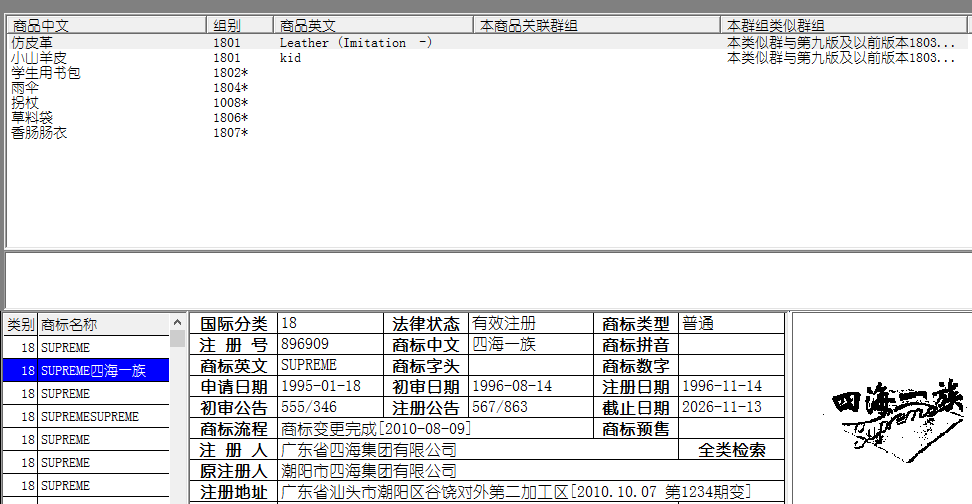The height and width of the screenshot is (504, 972).
Task: Select the first SUPREME trademark row
Action: point(86,347)
